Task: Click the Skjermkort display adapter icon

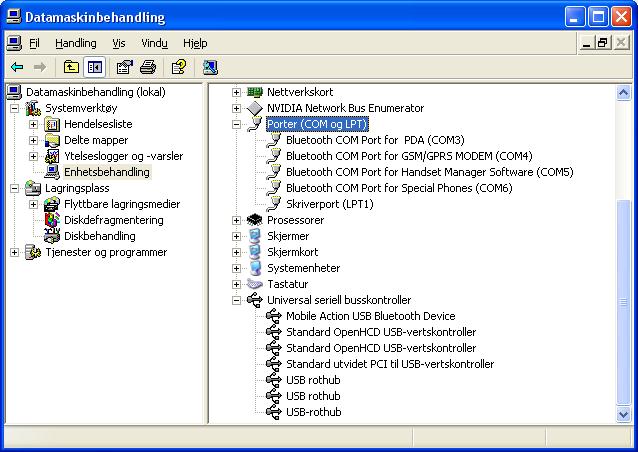Action: [x=255, y=252]
